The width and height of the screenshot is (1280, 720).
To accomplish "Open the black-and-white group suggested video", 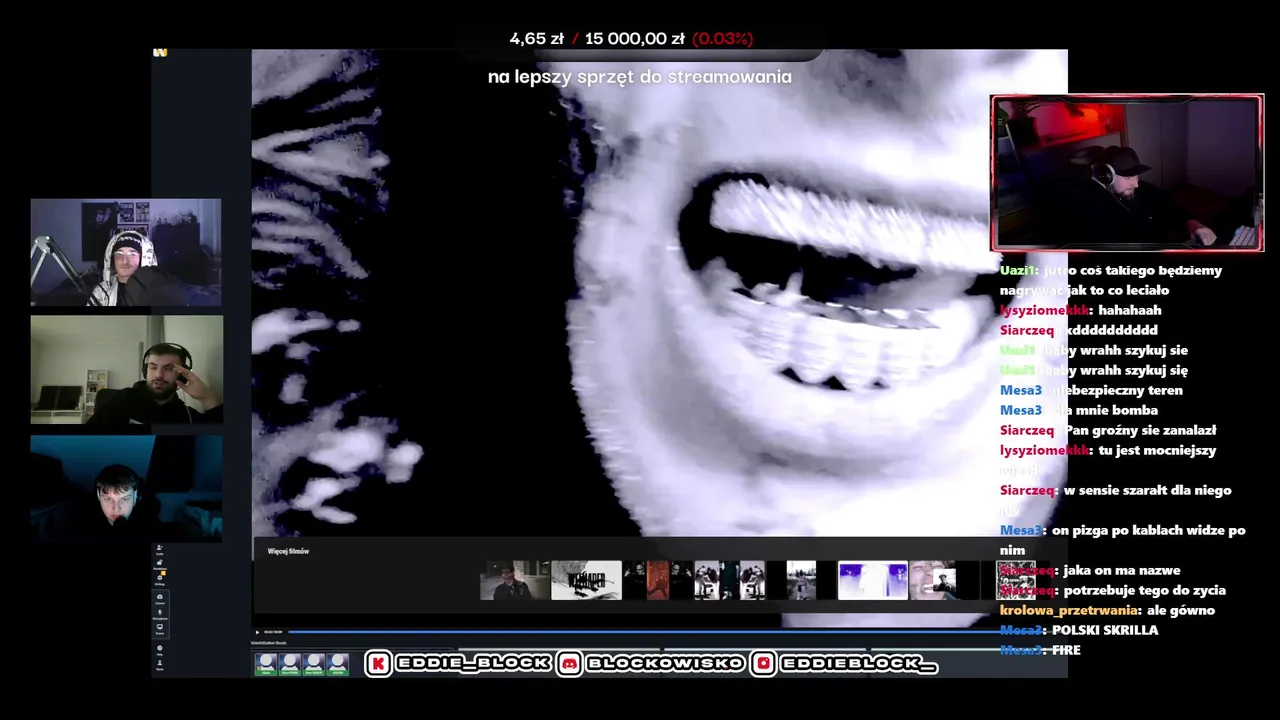I will click(x=730, y=580).
